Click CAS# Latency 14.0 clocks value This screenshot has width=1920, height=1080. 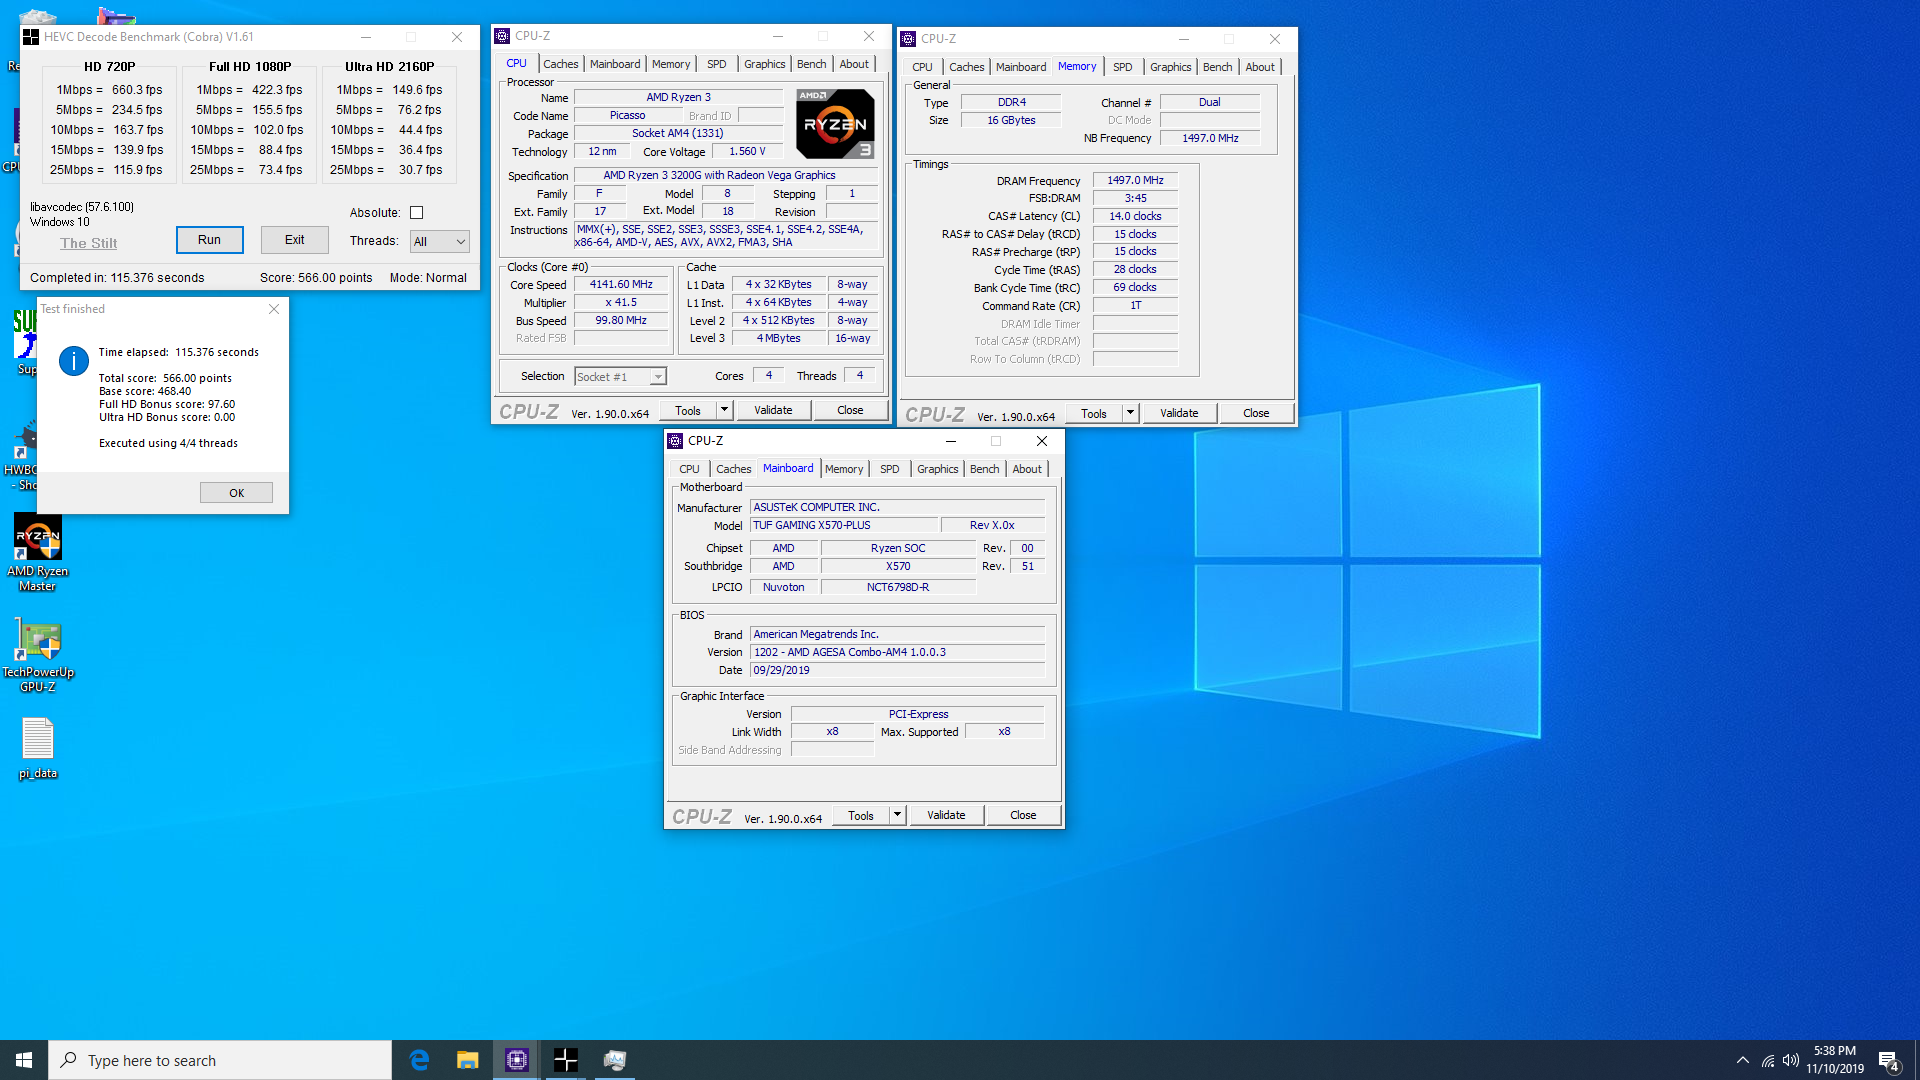(1135, 216)
